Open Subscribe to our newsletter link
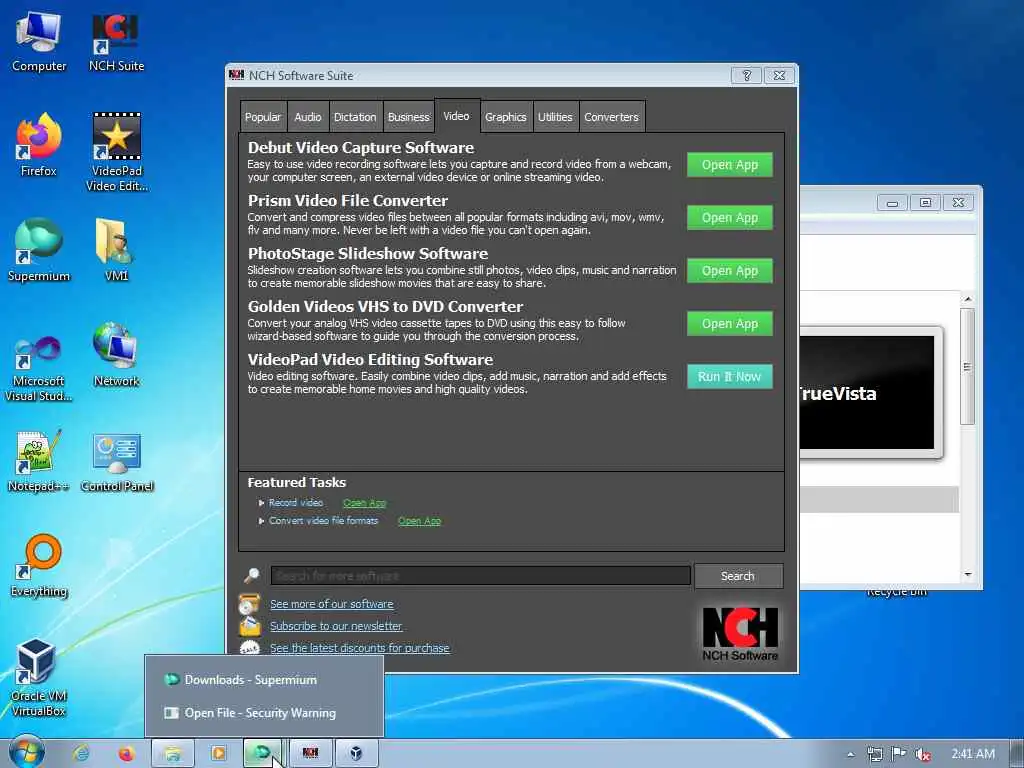Viewport: 1024px width, 768px height. pos(336,626)
